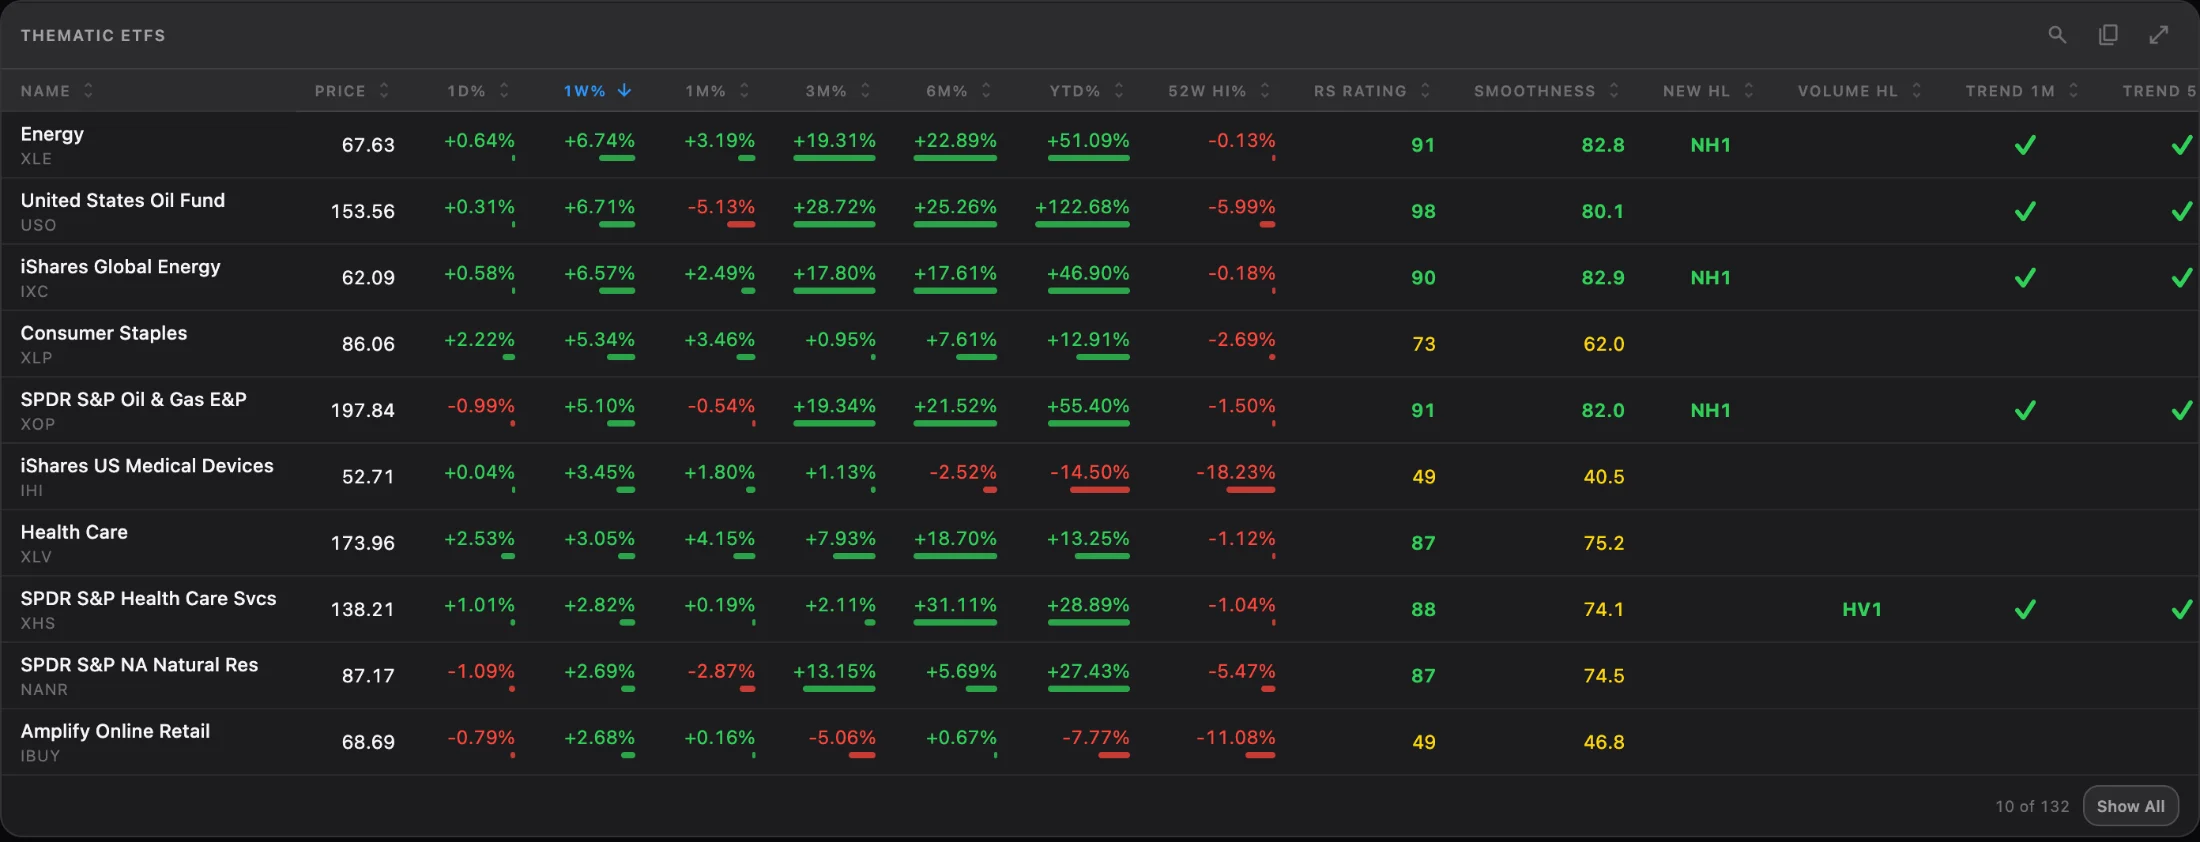Expand the Thematic ETFs panel fullscreen
Viewport: 2200px width, 842px height.
coord(2159,35)
